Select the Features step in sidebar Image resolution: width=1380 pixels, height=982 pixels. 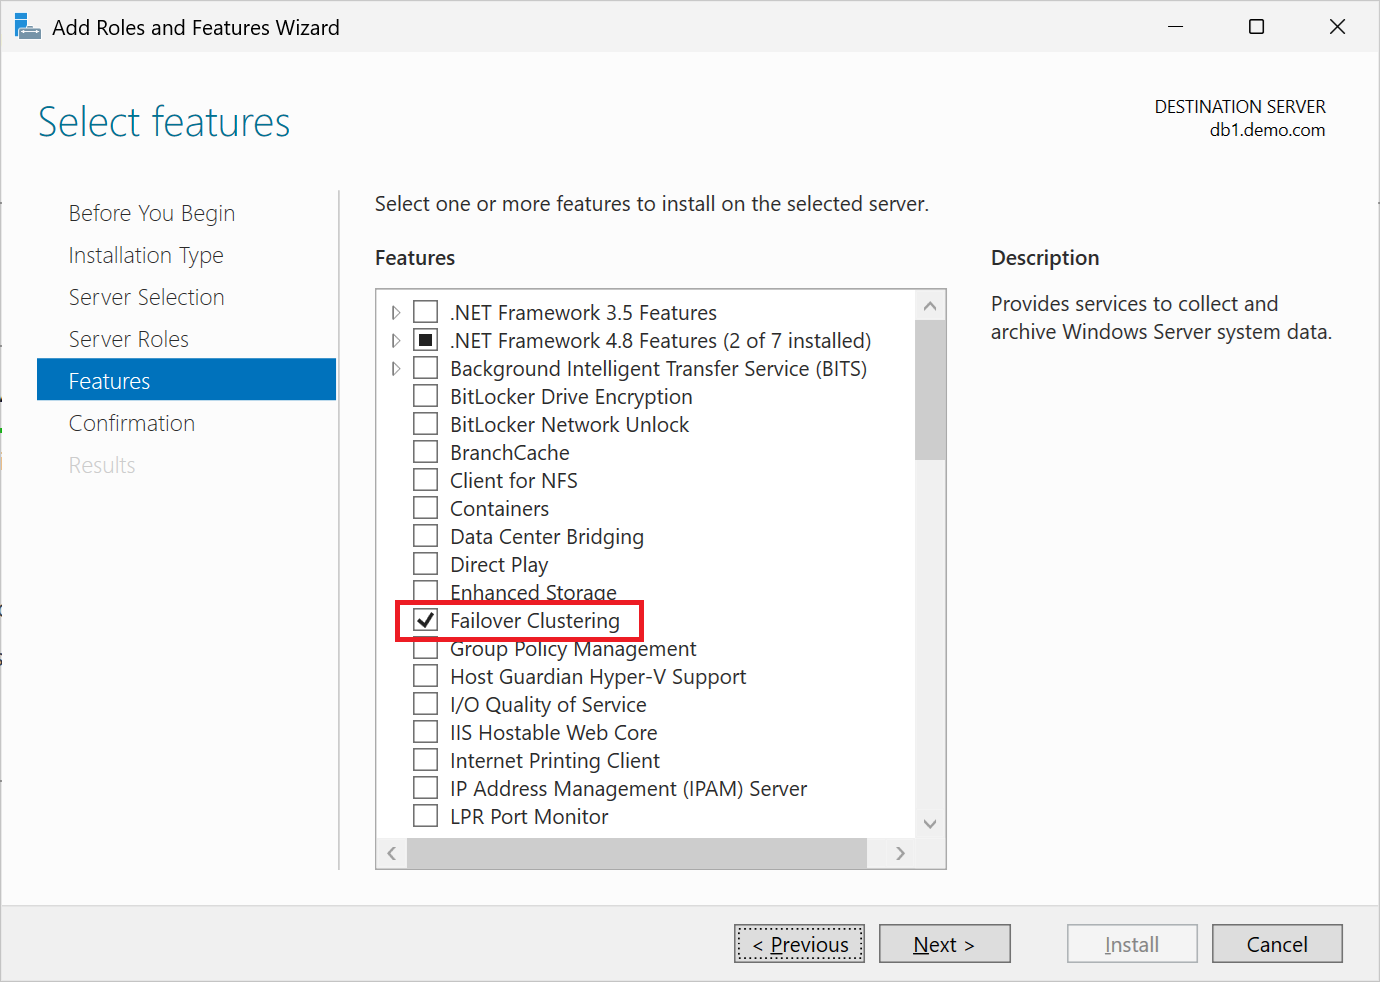point(186,380)
